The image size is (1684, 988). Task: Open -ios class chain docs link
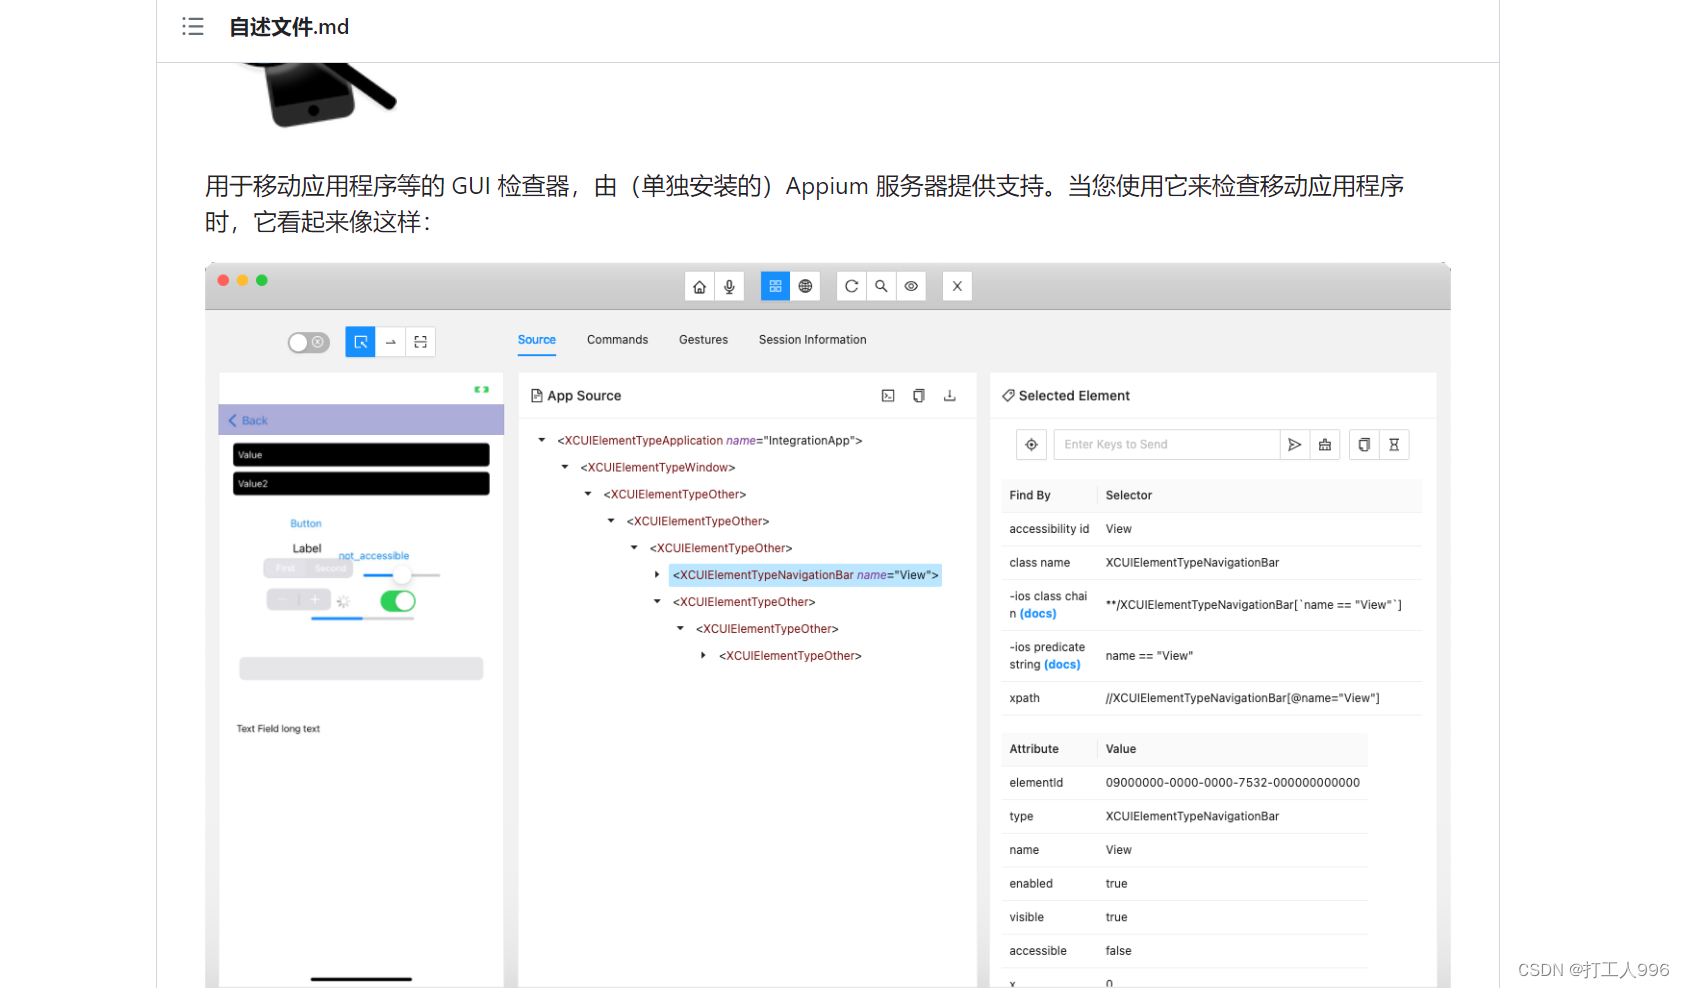click(x=1038, y=614)
